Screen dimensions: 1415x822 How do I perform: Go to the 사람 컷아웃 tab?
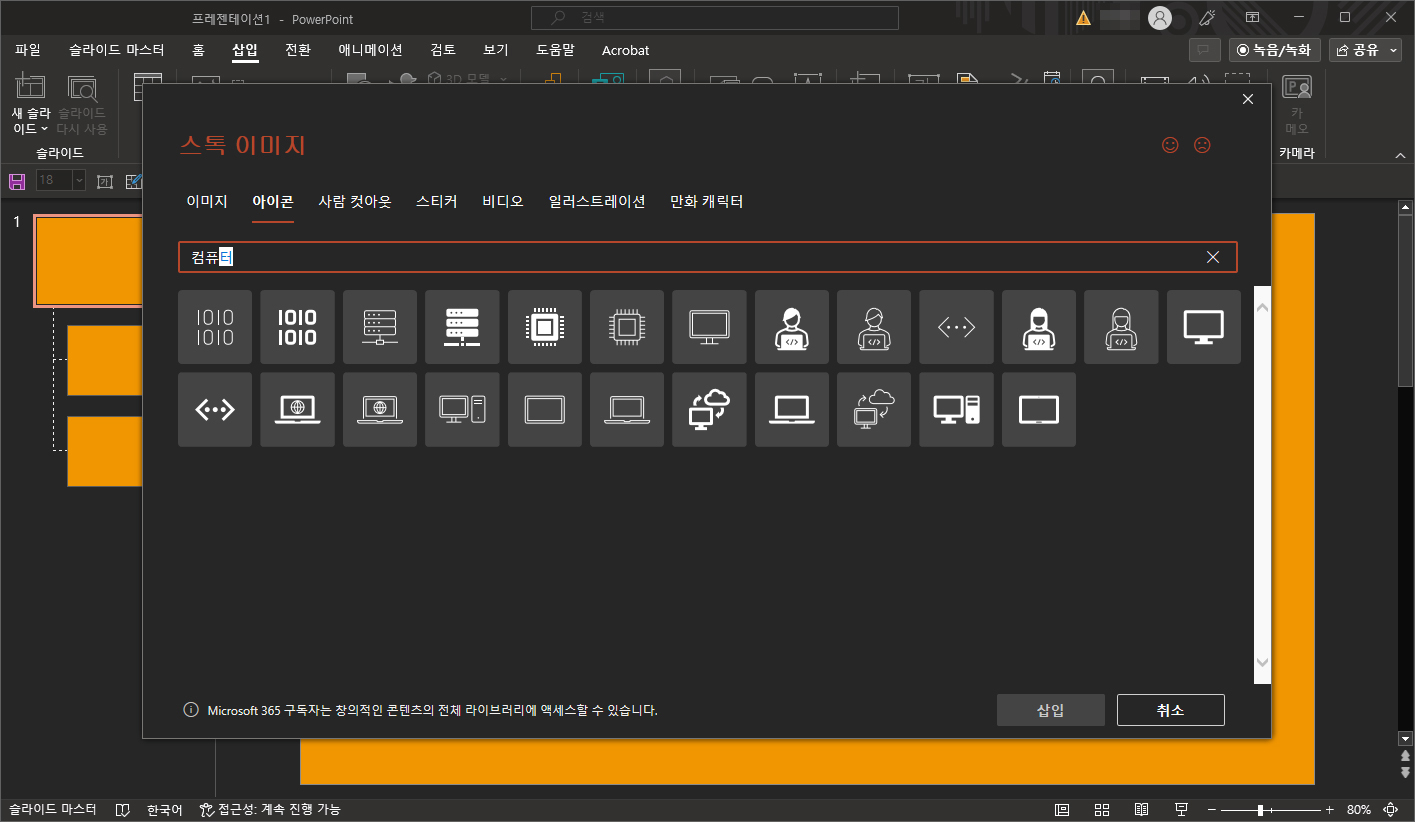click(x=355, y=201)
